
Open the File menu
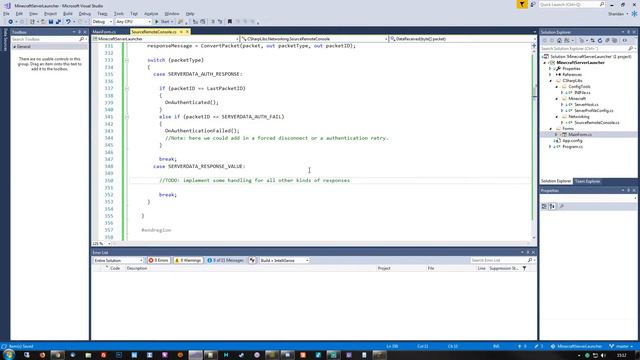(x=6, y=14)
